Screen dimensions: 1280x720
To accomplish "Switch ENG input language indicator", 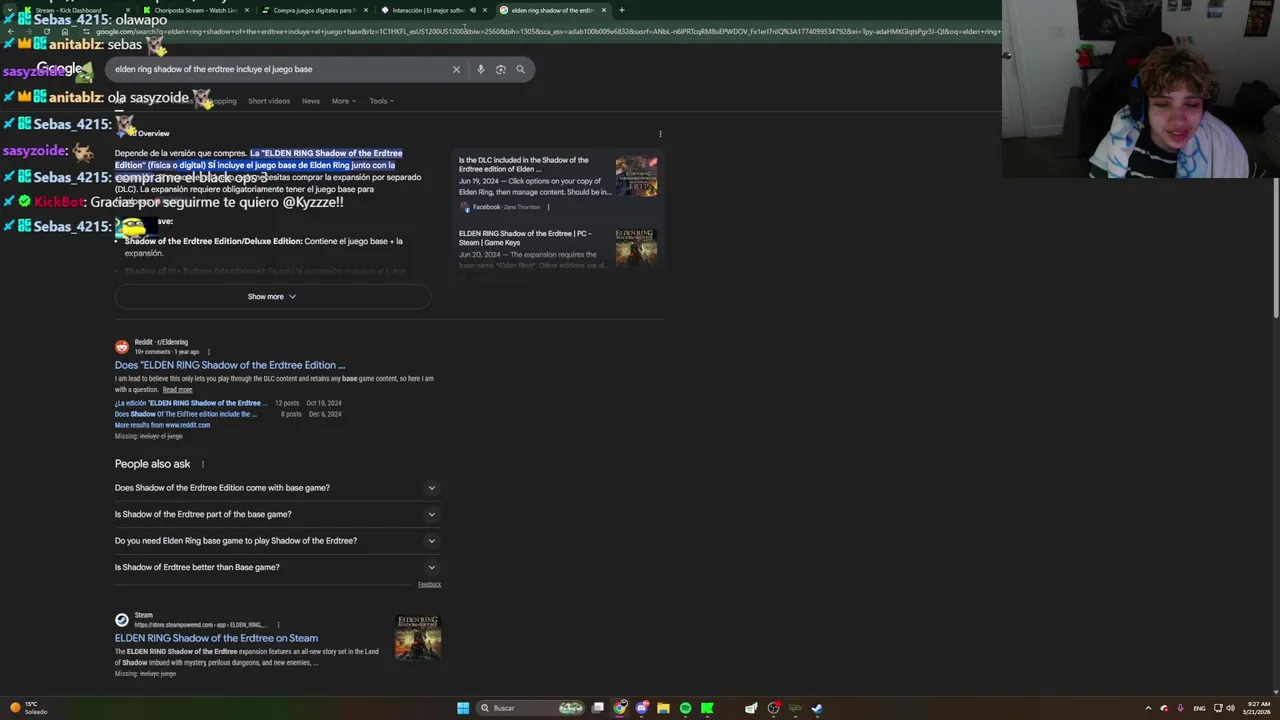I will (1199, 708).
